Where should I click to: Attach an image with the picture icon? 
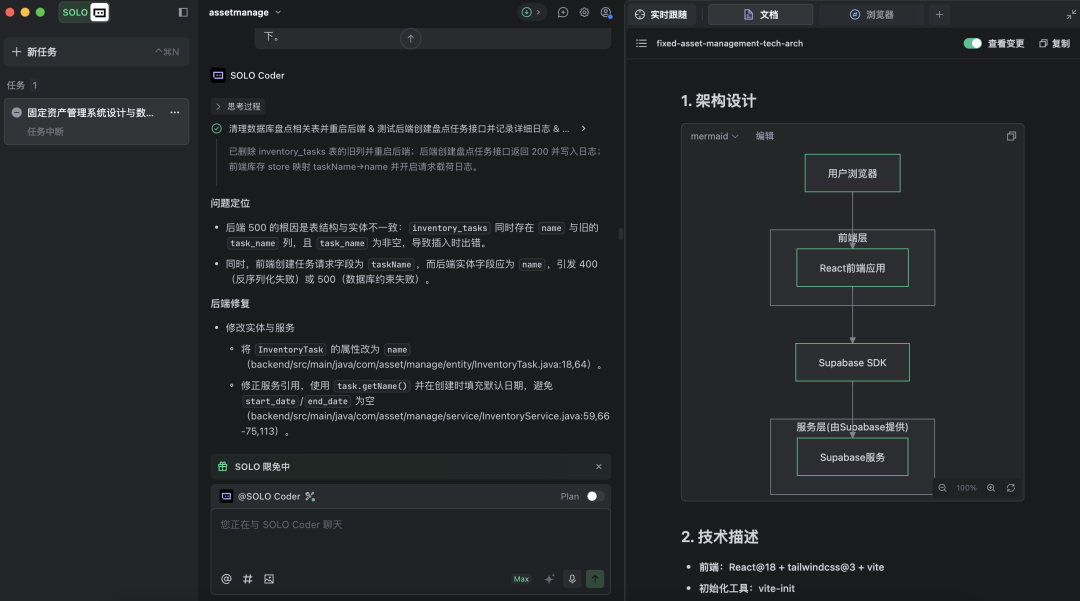pos(269,579)
